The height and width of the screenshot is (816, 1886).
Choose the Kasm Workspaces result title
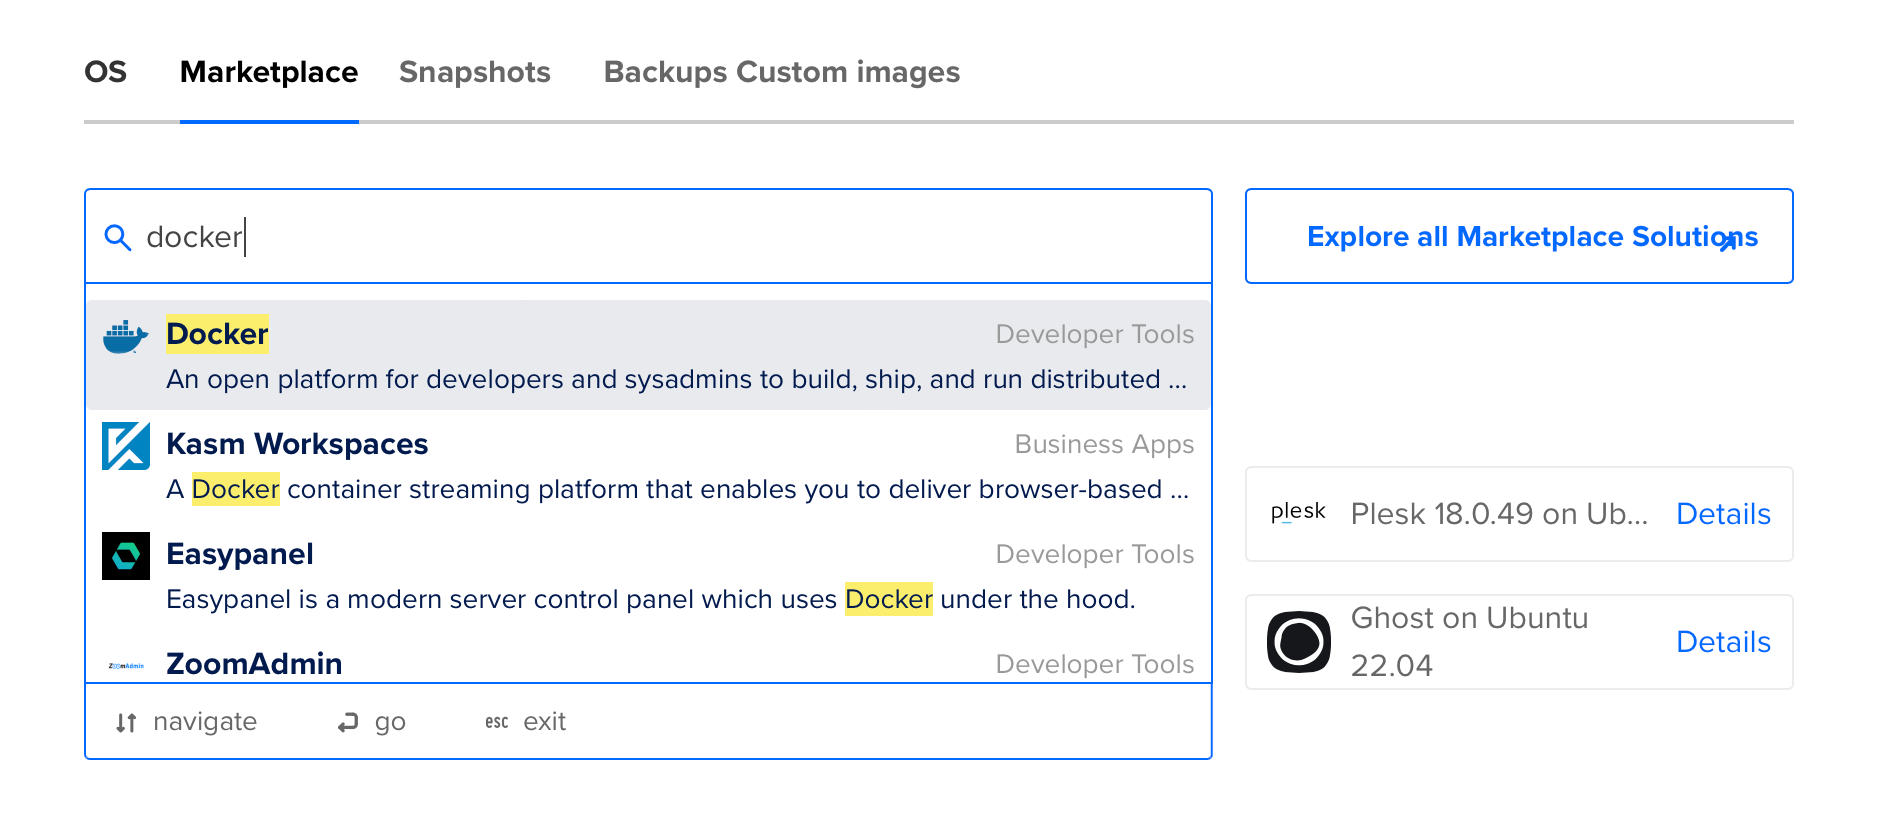[x=297, y=444]
